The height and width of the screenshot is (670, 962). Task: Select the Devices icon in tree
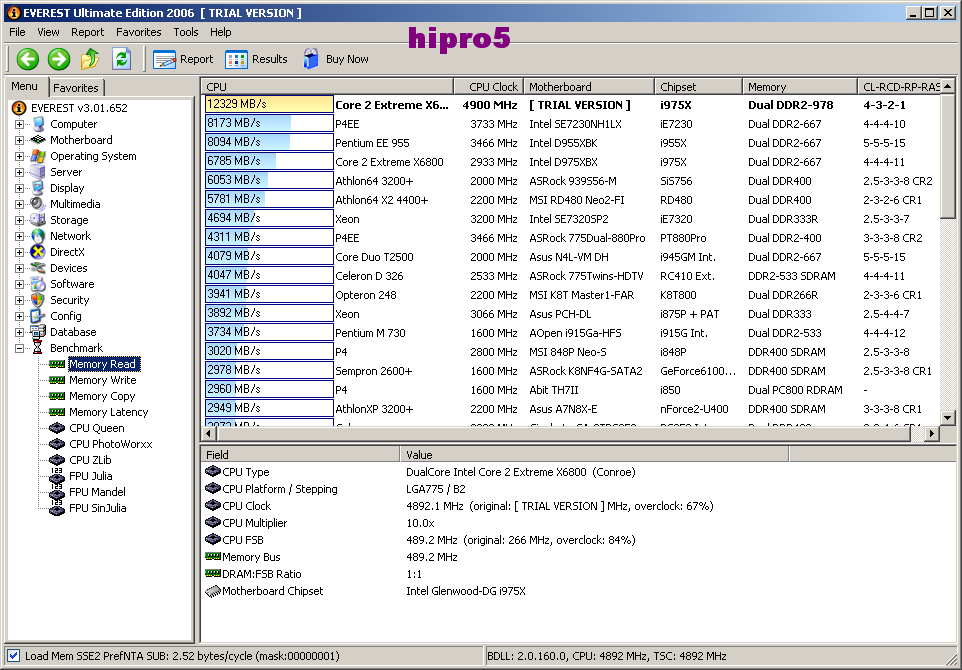pos(38,268)
